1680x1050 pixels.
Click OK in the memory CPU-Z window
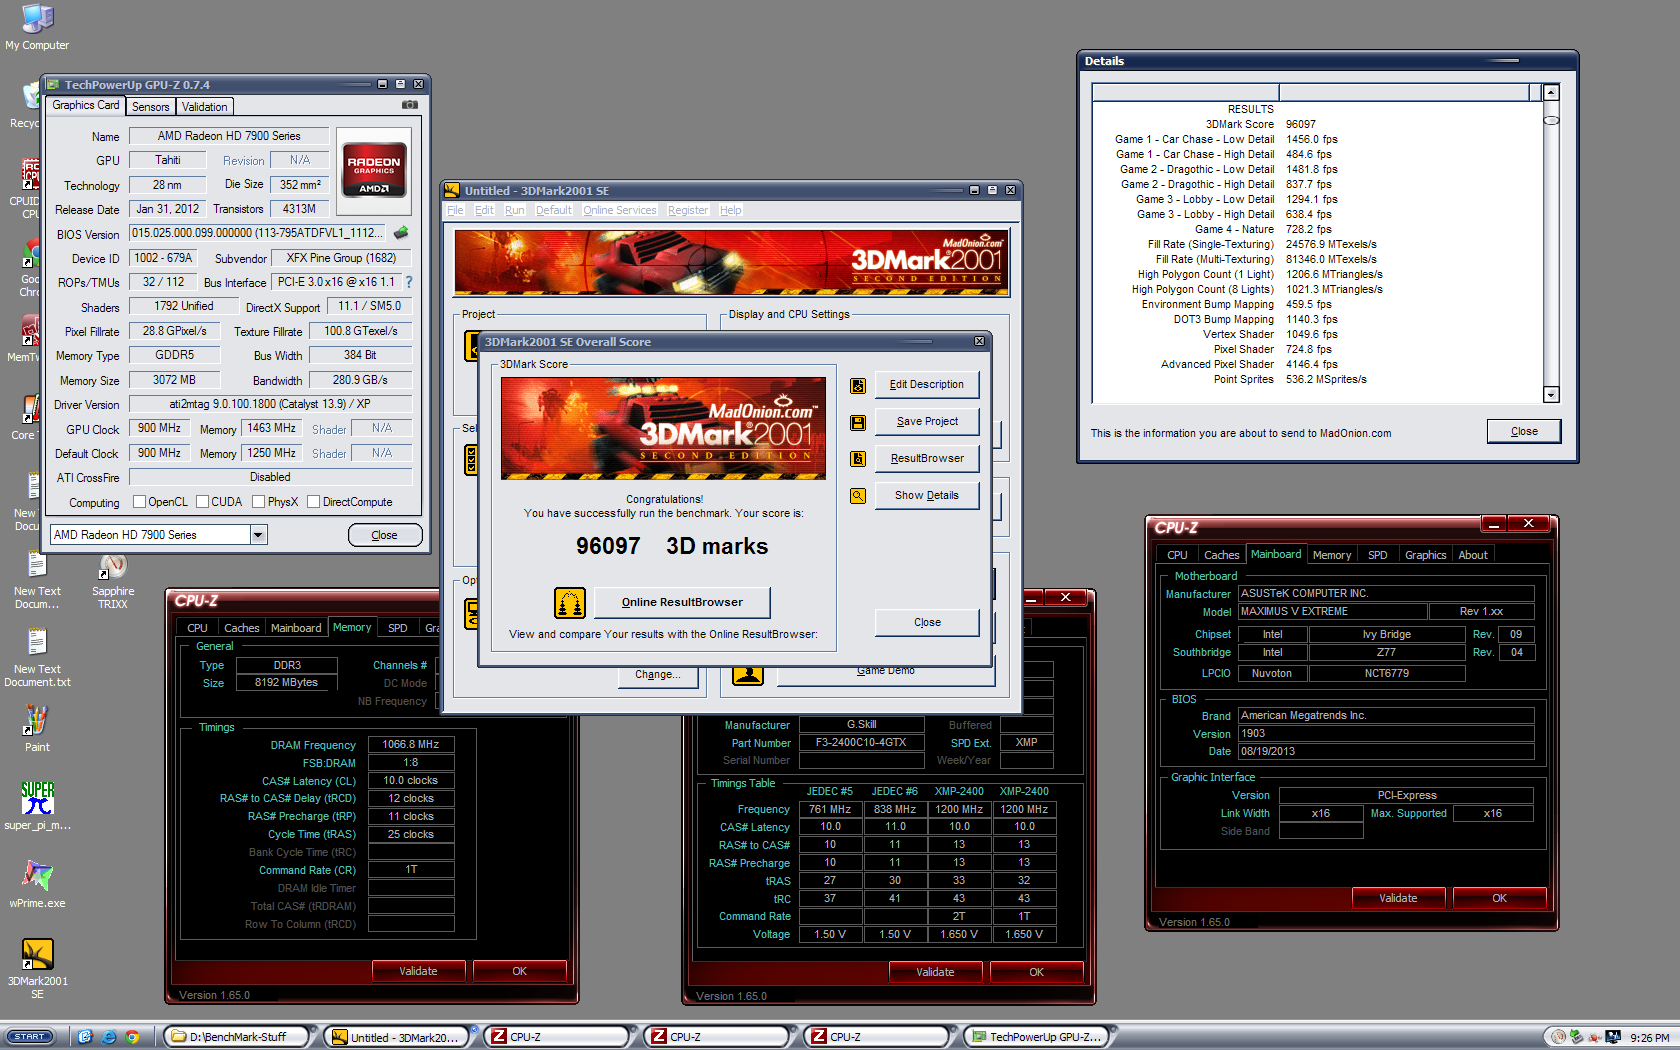519,971
